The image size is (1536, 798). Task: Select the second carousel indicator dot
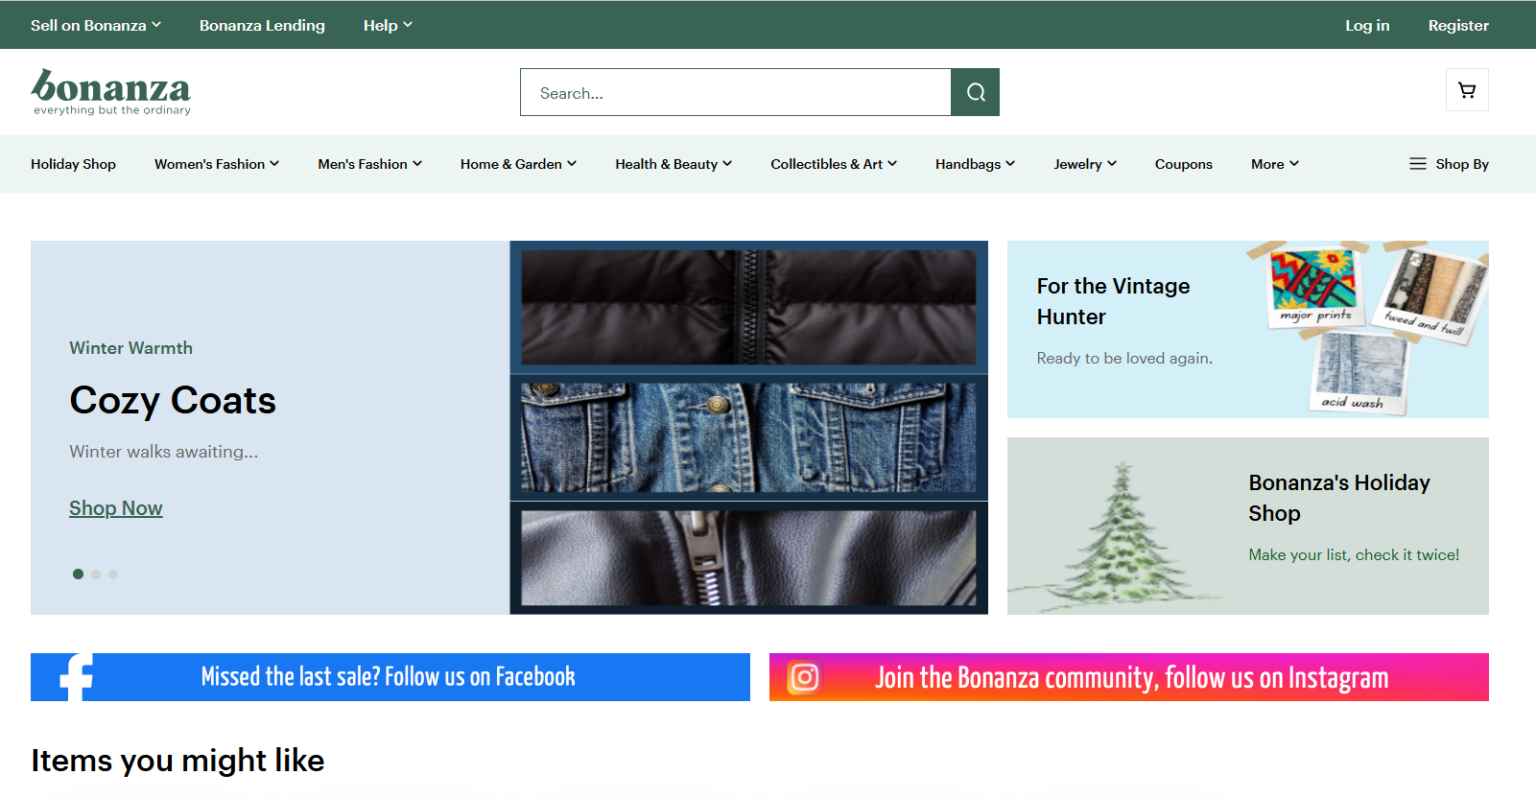(x=95, y=574)
